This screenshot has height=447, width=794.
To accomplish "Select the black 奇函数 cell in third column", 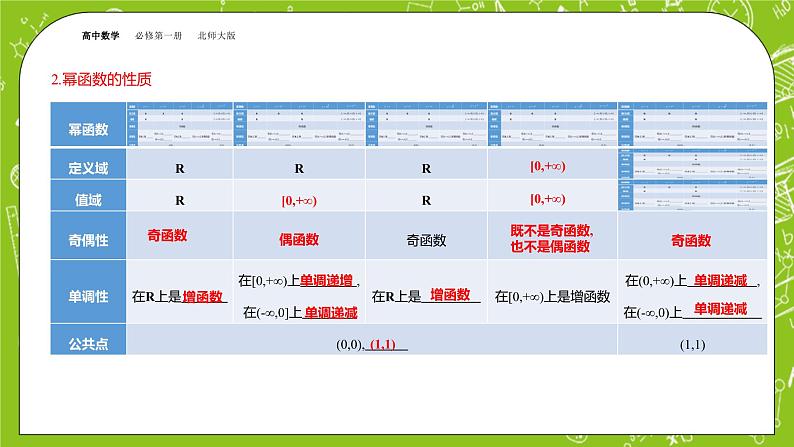I will pos(426,240).
